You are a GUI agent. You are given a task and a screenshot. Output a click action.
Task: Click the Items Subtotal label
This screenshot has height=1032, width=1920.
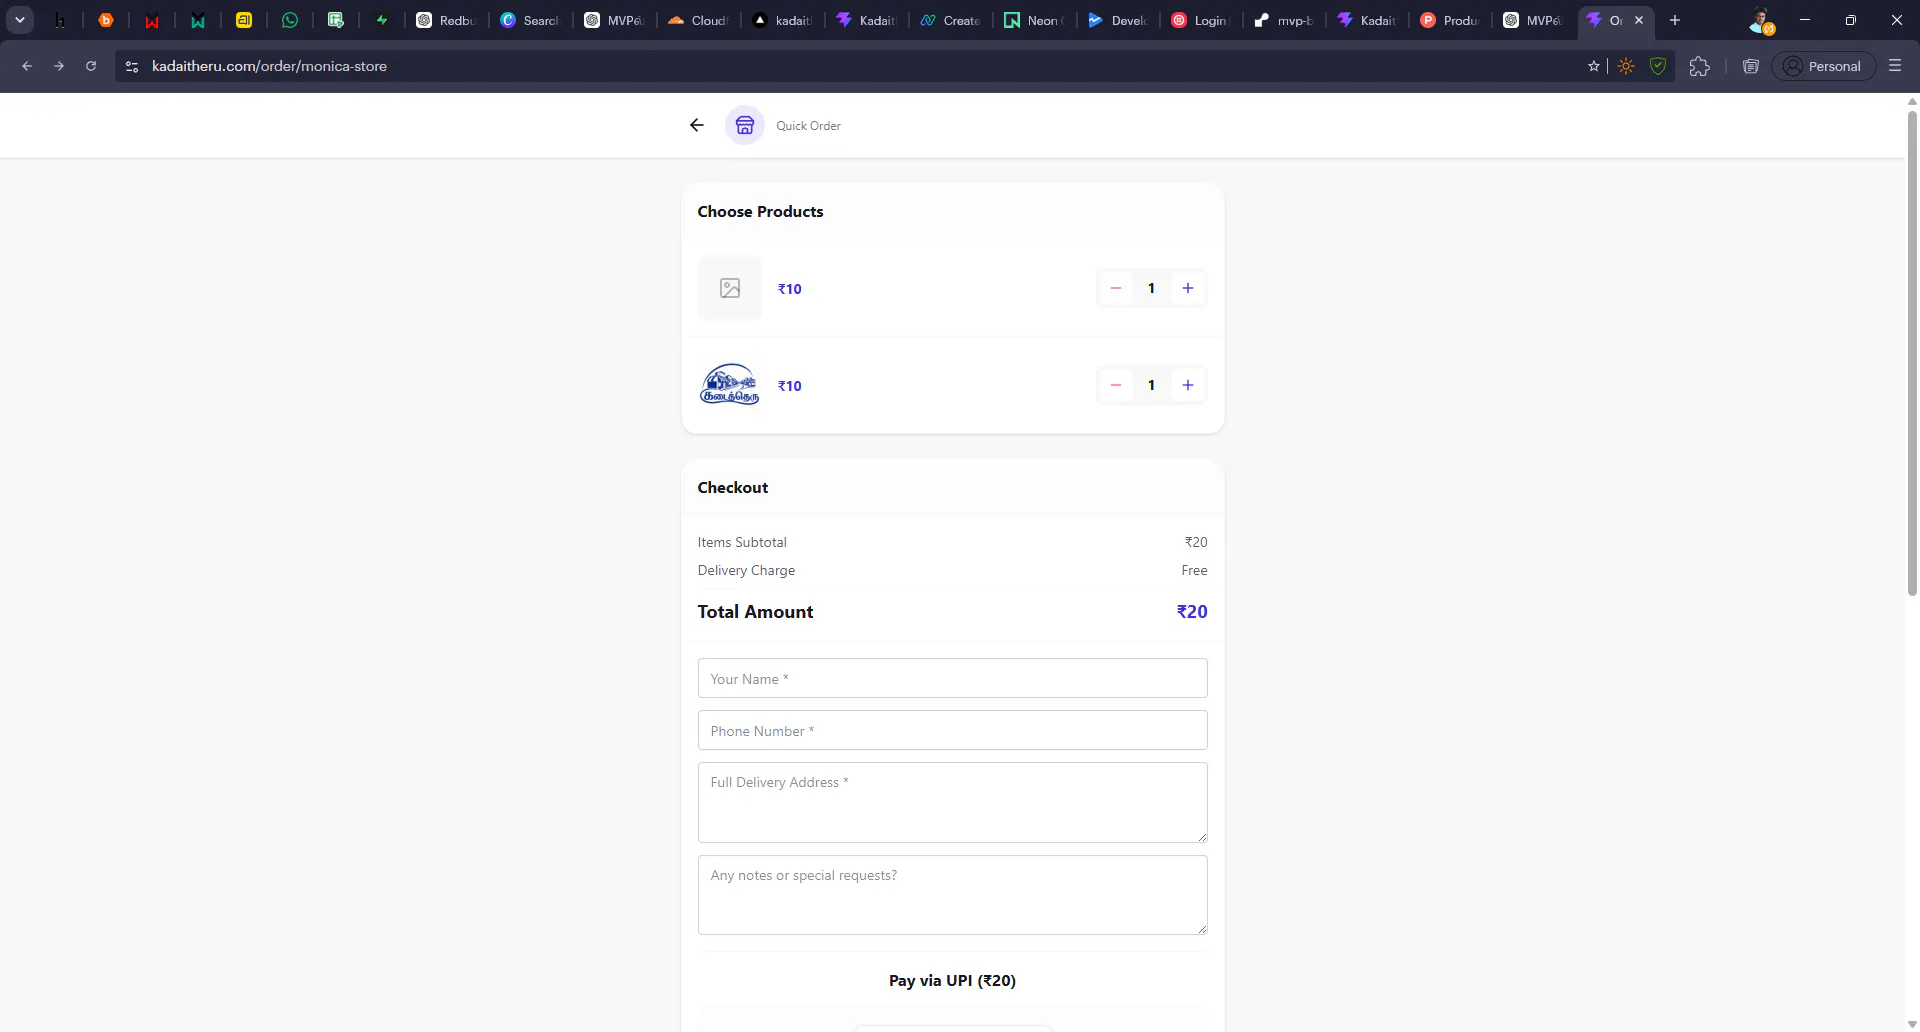(x=742, y=542)
